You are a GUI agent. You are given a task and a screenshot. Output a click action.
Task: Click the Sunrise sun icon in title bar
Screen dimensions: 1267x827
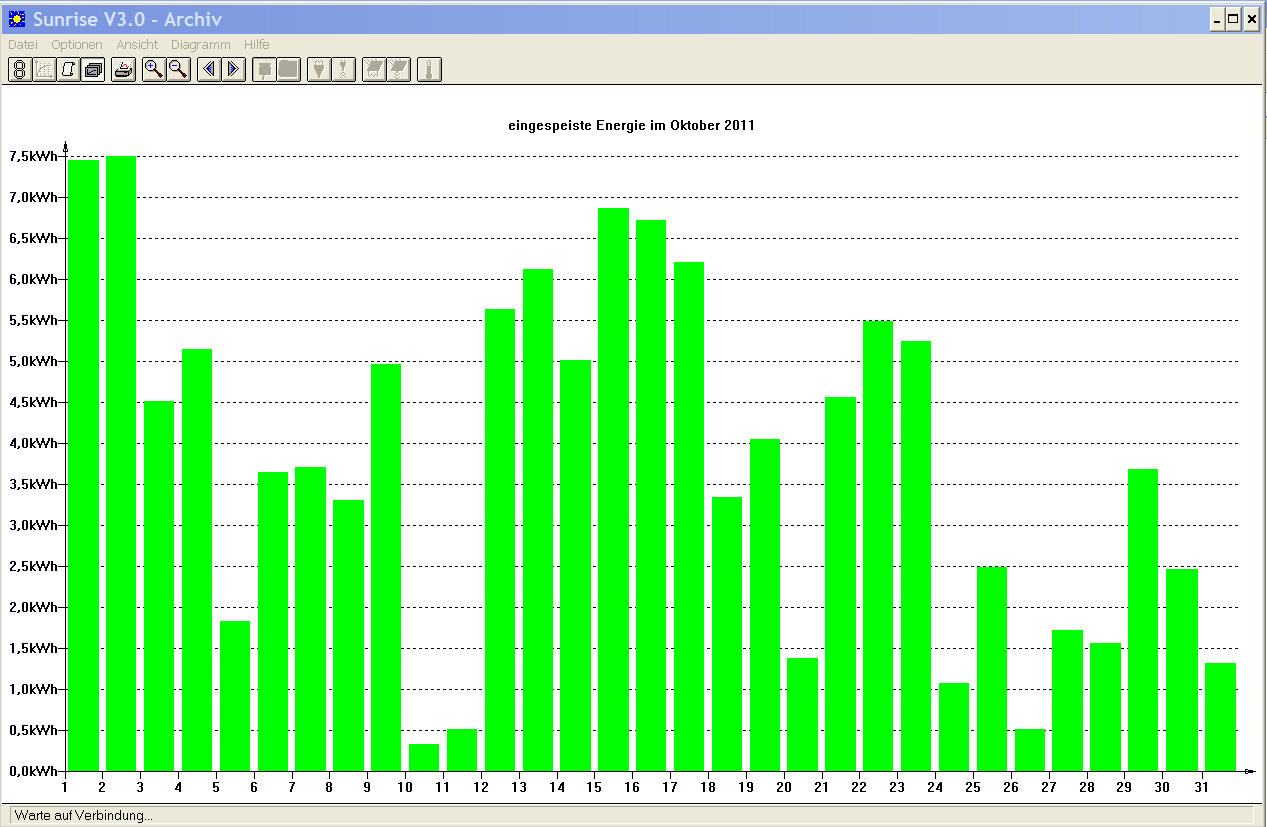tap(17, 18)
